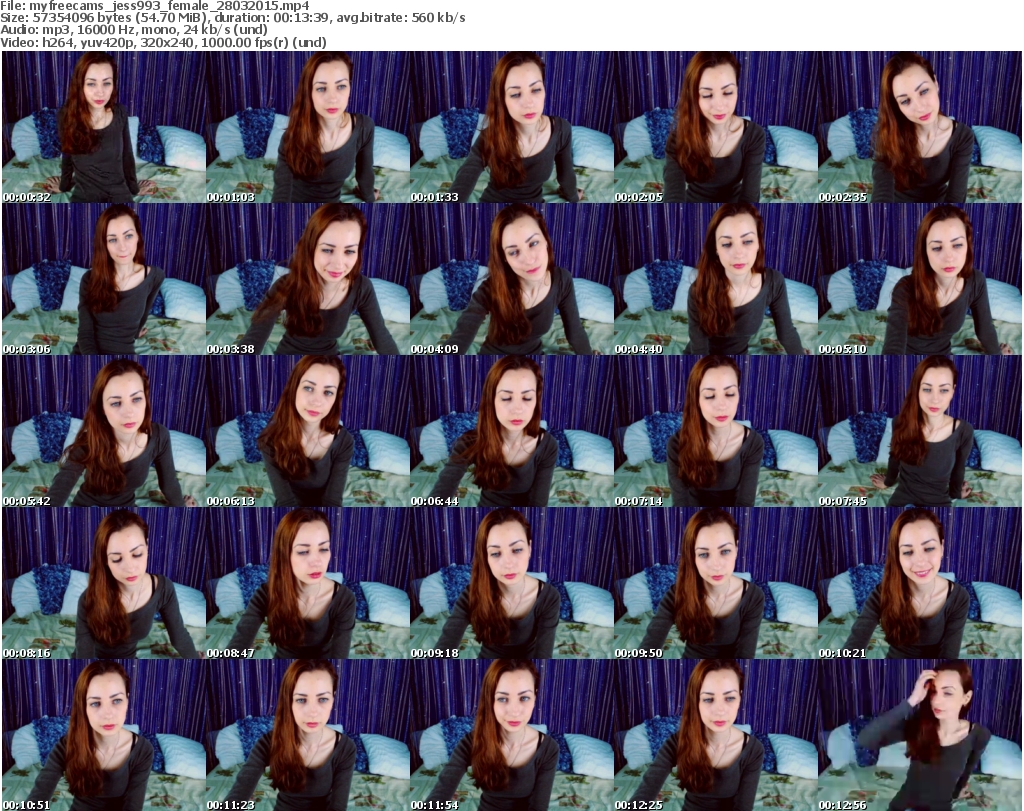The height and width of the screenshot is (811, 1024).
Task: Open the thumbnail timestamped 00:11:23
Action: 308,735
